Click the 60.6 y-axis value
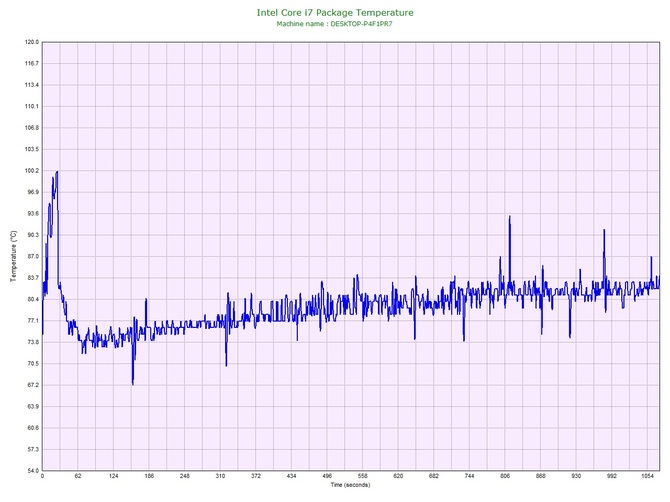This screenshot has width=670, height=502. (x=32, y=428)
